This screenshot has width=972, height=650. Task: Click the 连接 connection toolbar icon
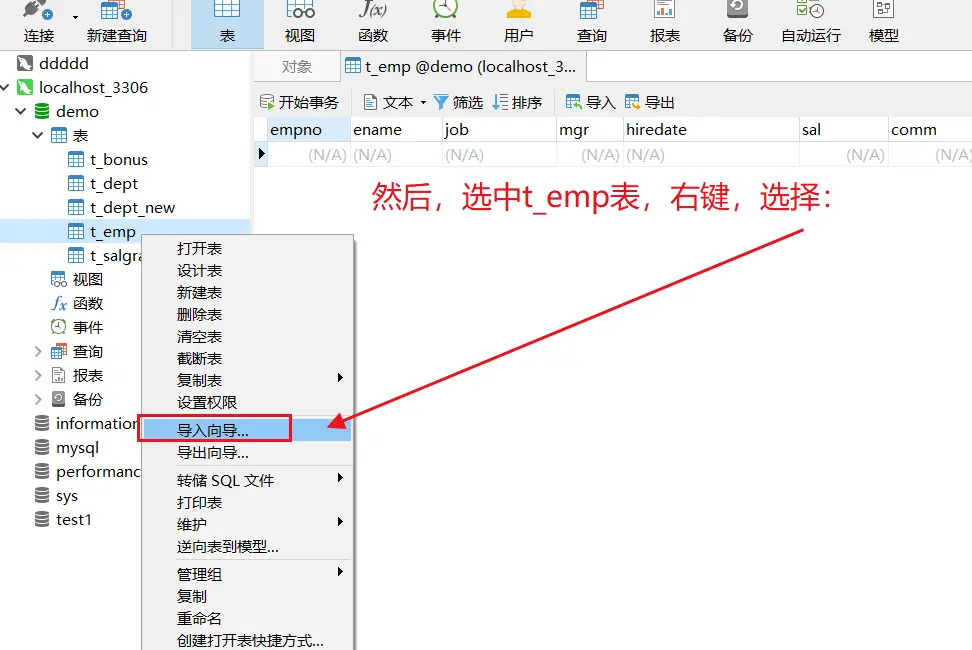38,22
